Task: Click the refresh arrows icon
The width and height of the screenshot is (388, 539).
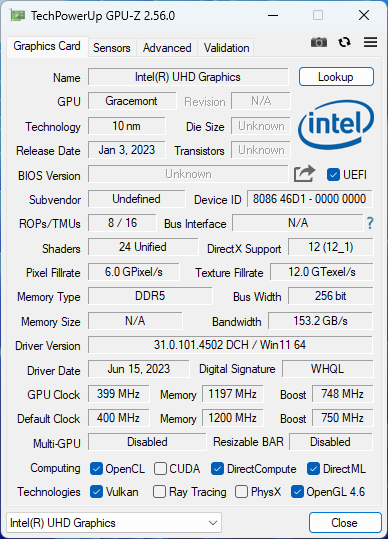Action: point(344,42)
